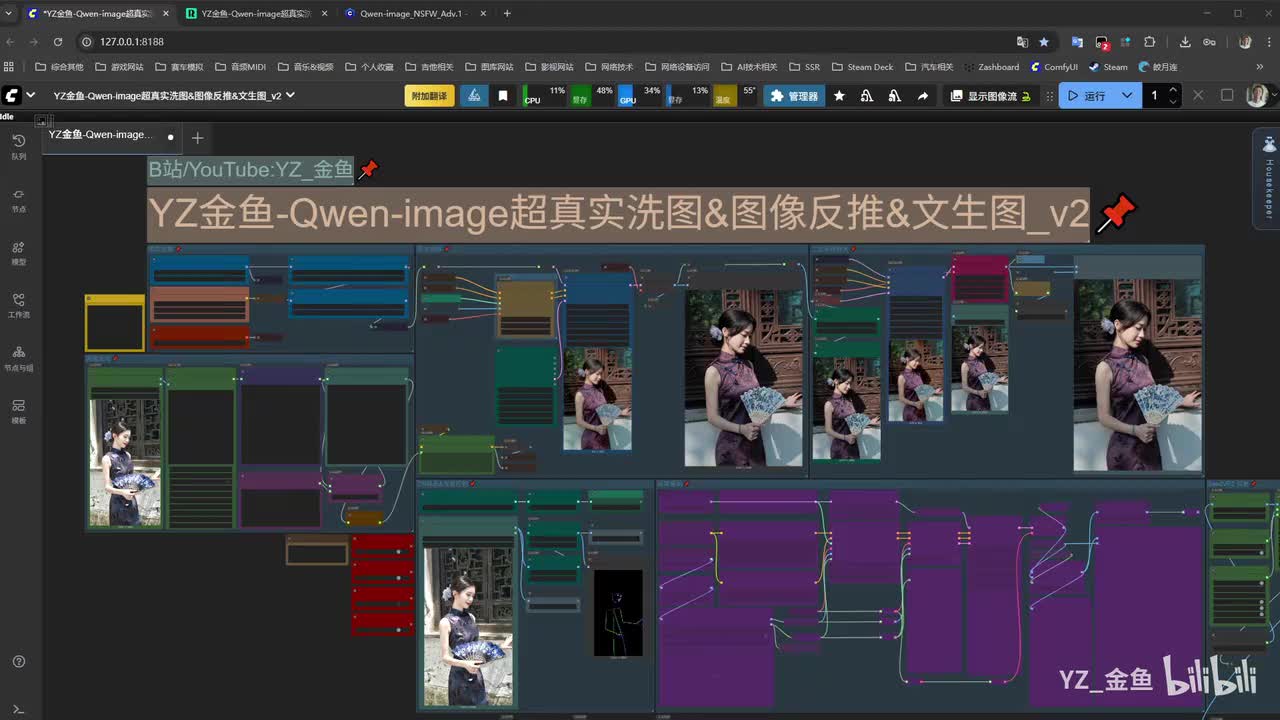Click the large output image of woman on right

pos(1137,375)
